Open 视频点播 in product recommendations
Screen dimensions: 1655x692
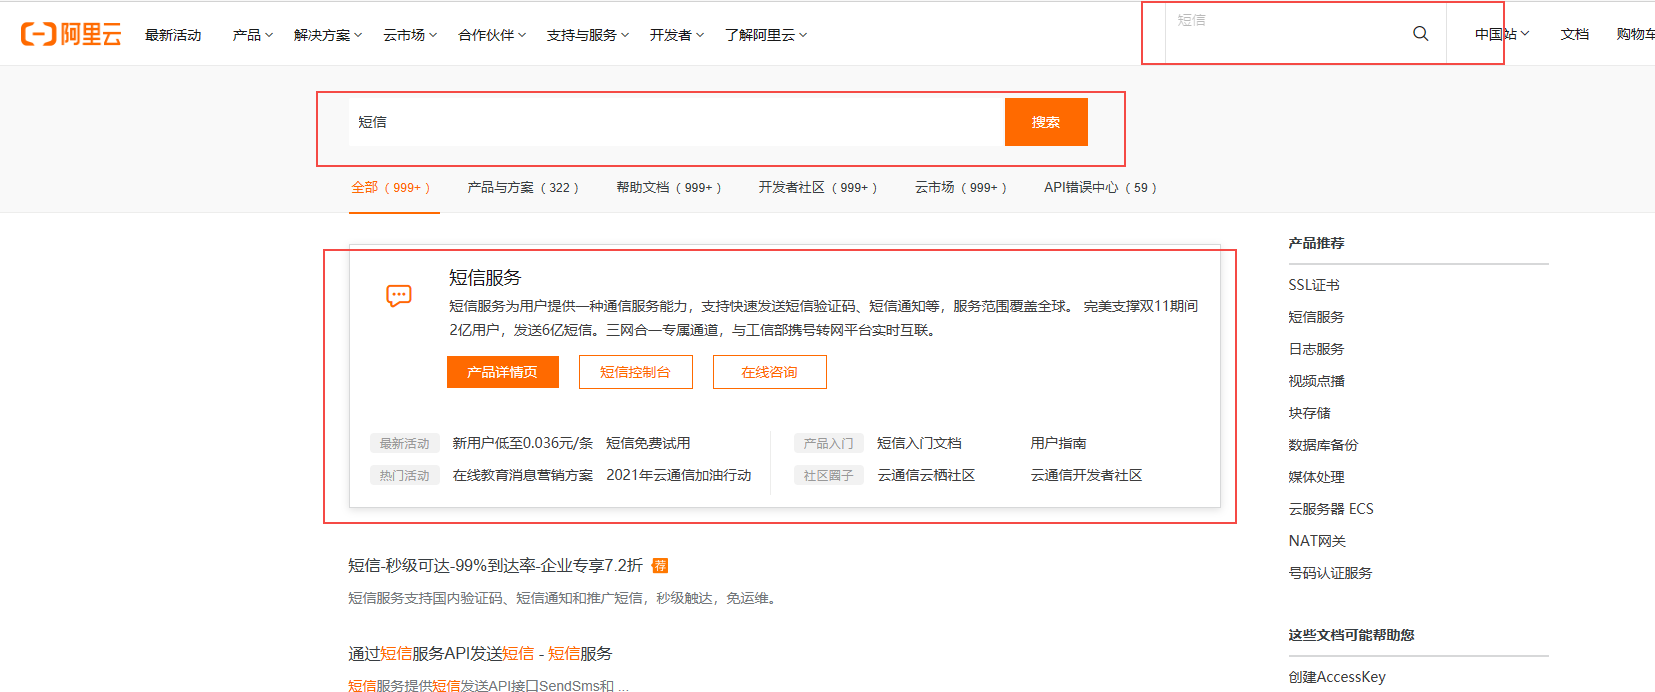[x=1316, y=381]
